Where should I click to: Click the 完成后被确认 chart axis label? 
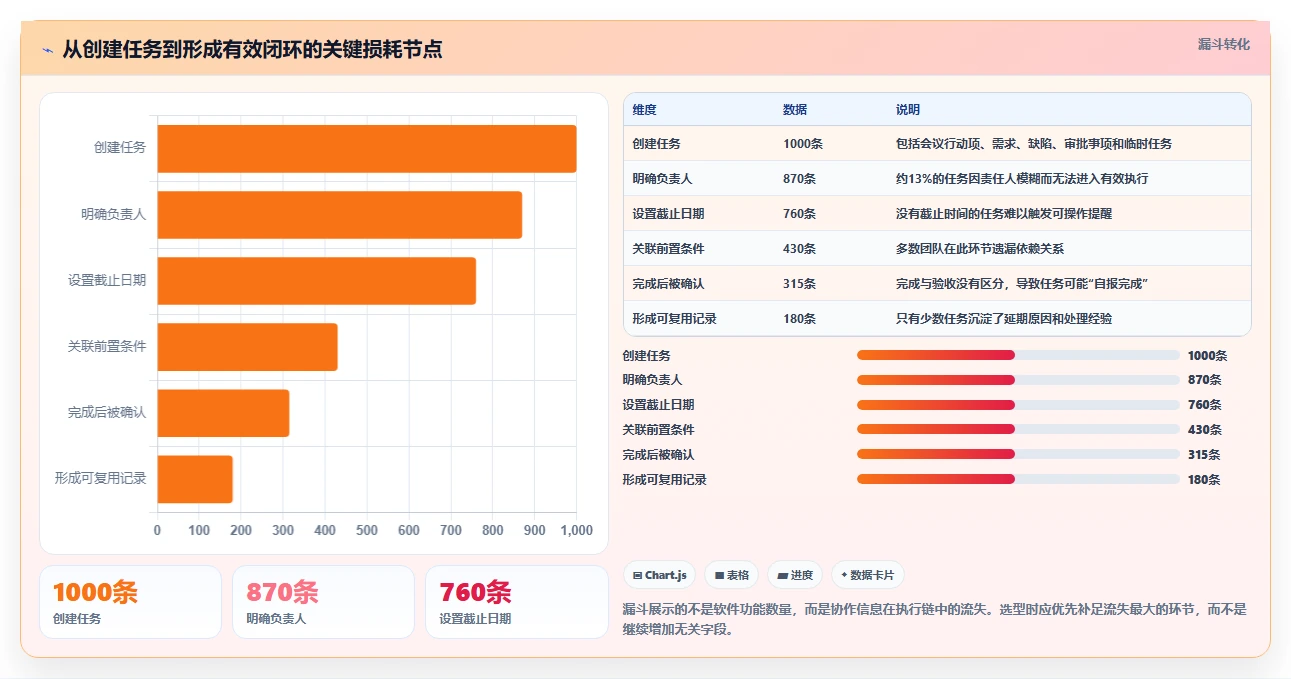click(107, 412)
